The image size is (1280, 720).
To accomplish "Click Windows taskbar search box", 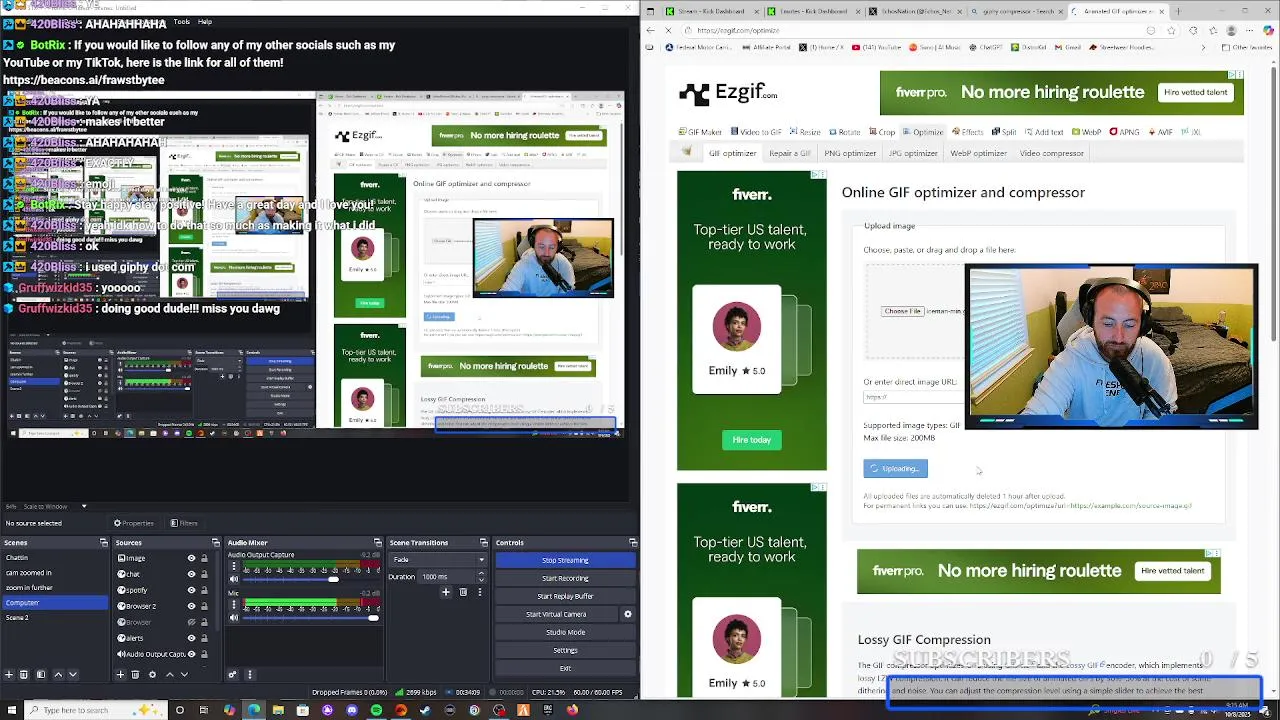I will coord(95,710).
